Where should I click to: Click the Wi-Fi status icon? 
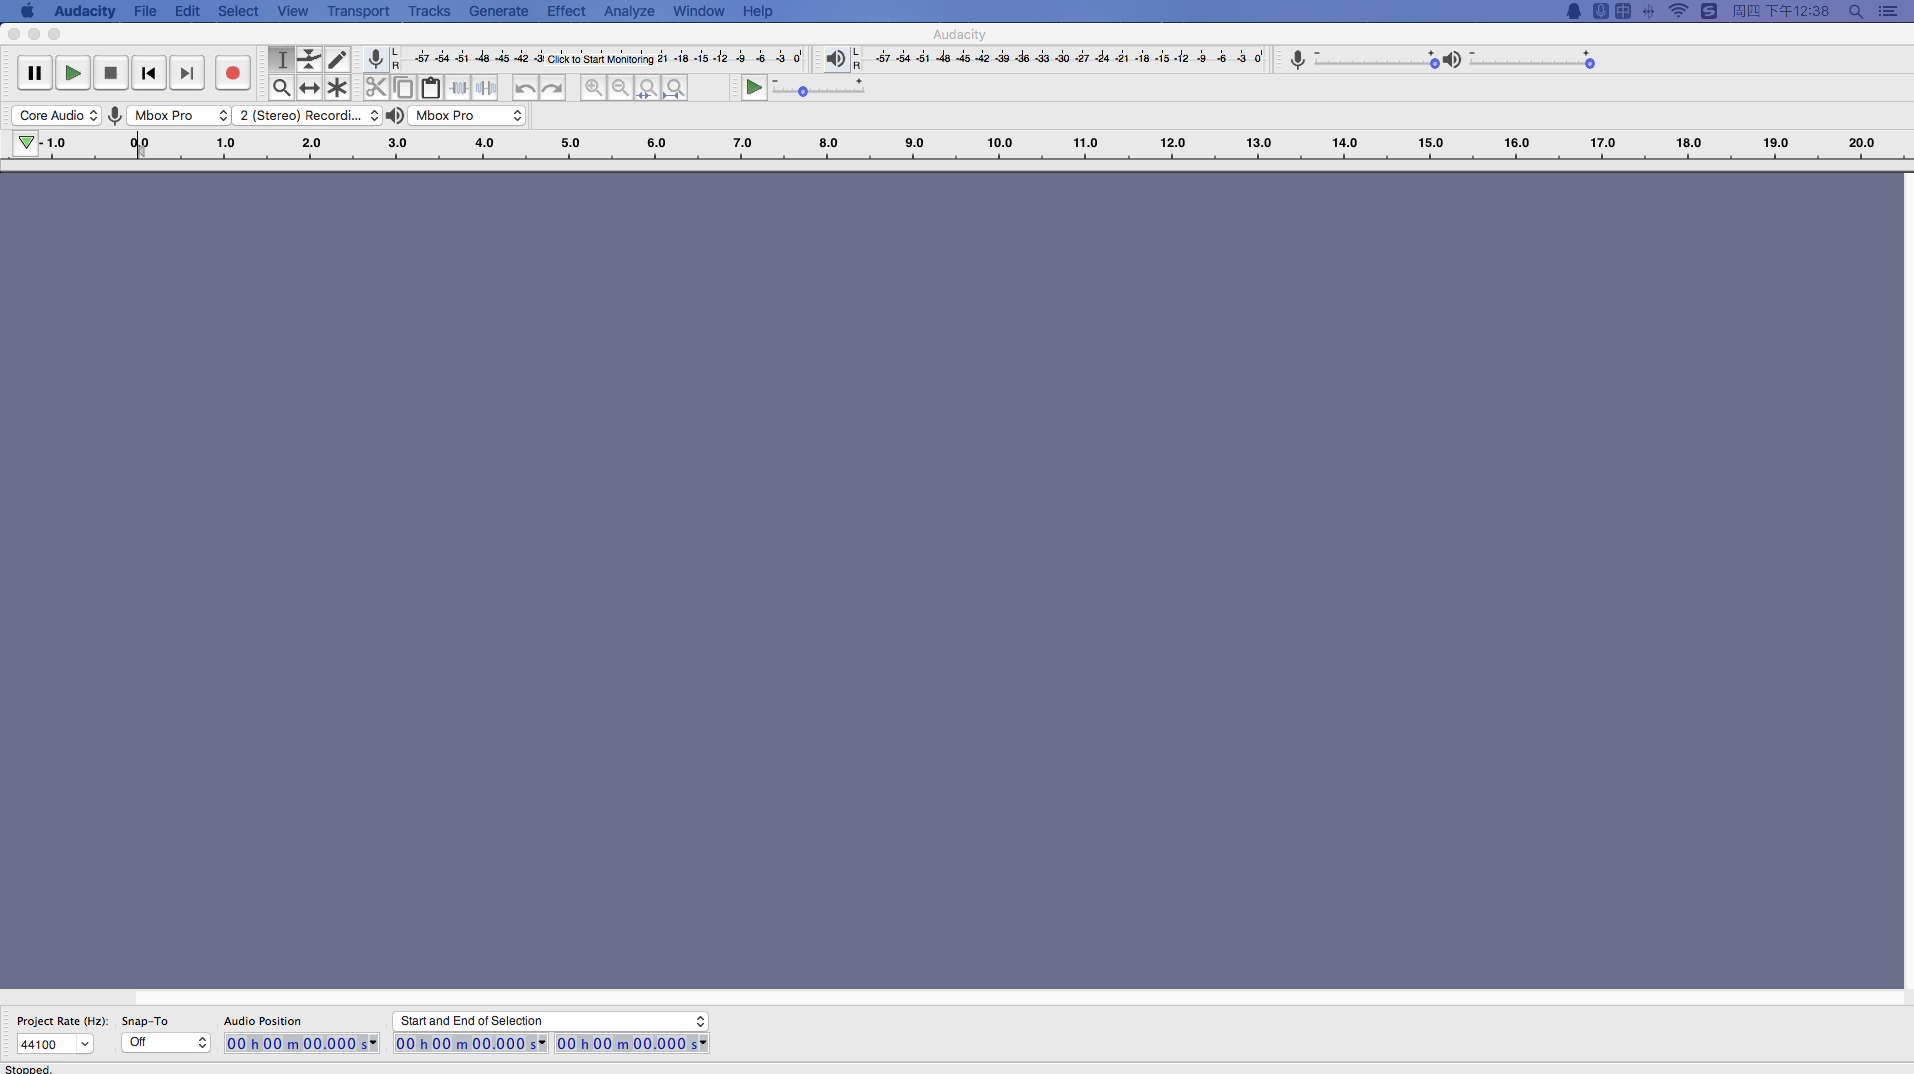click(1678, 11)
